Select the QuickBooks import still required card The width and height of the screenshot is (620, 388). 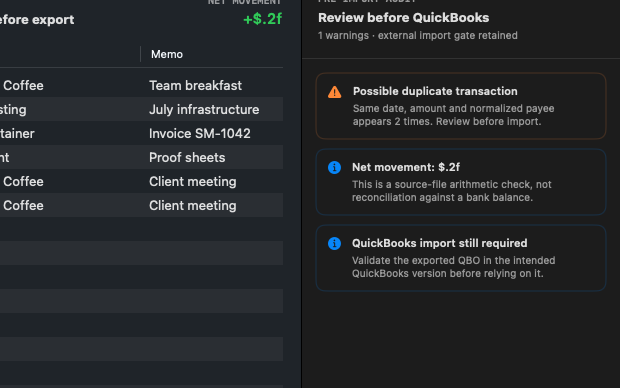[x=461, y=258]
